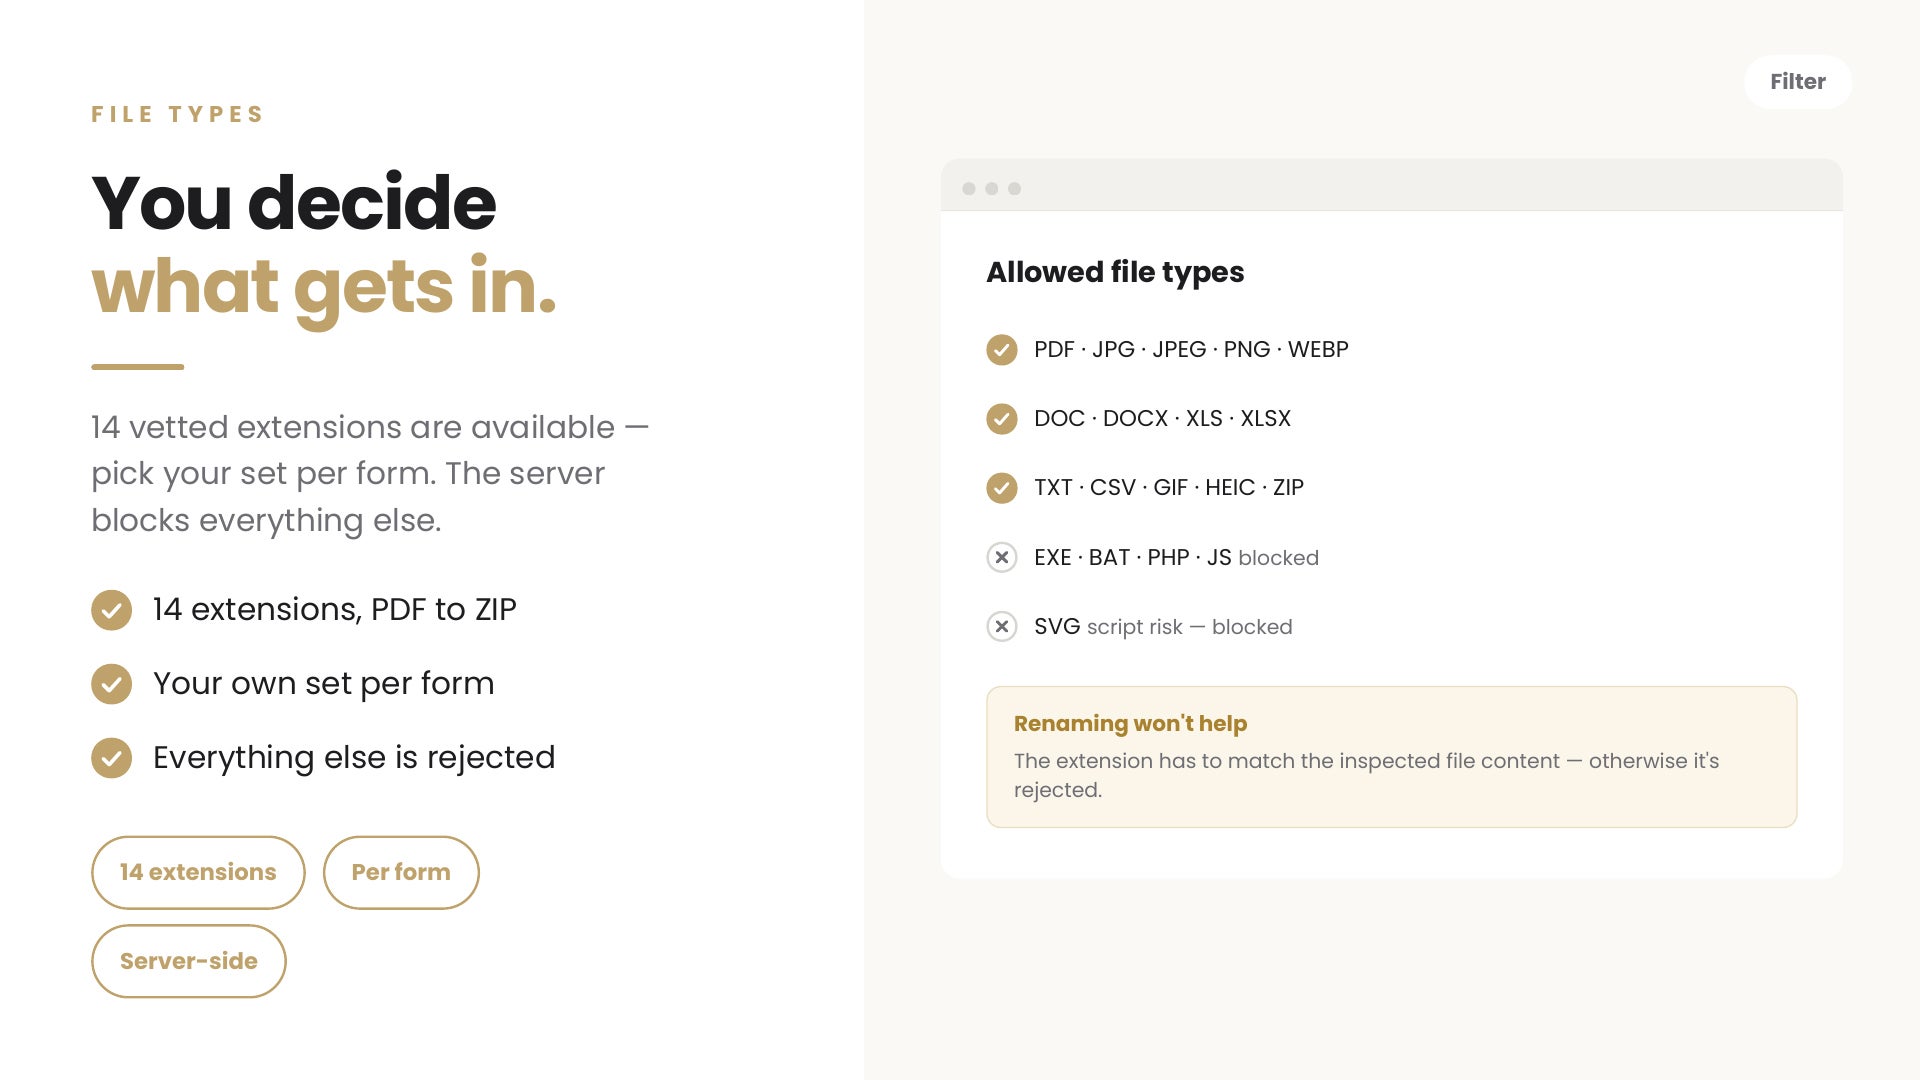Click the Filter button

(1797, 82)
